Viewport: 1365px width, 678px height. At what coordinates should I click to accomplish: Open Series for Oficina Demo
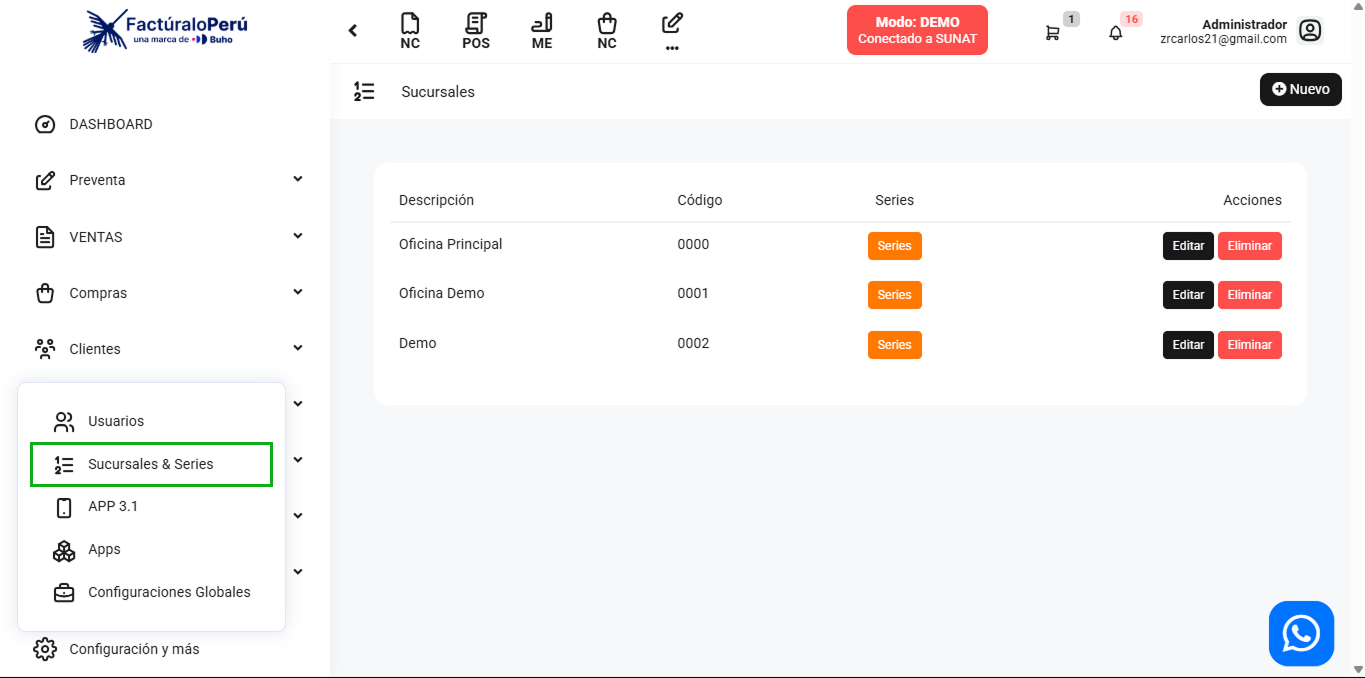[894, 295]
